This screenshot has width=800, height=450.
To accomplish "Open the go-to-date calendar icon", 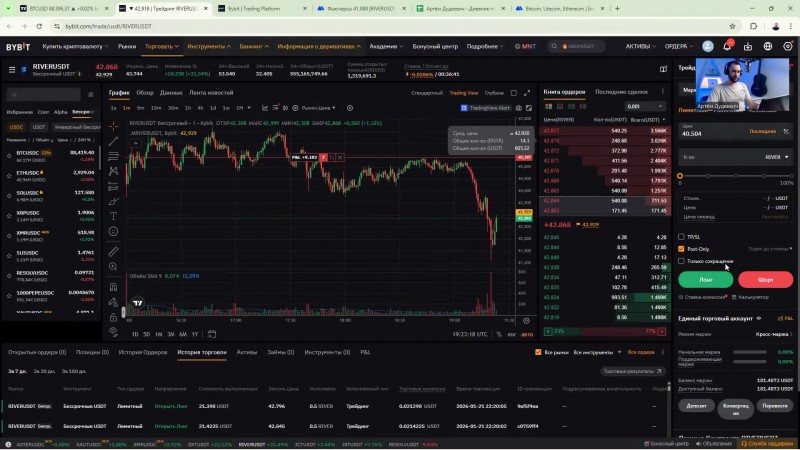I will pyautogui.click(x=212, y=334).
